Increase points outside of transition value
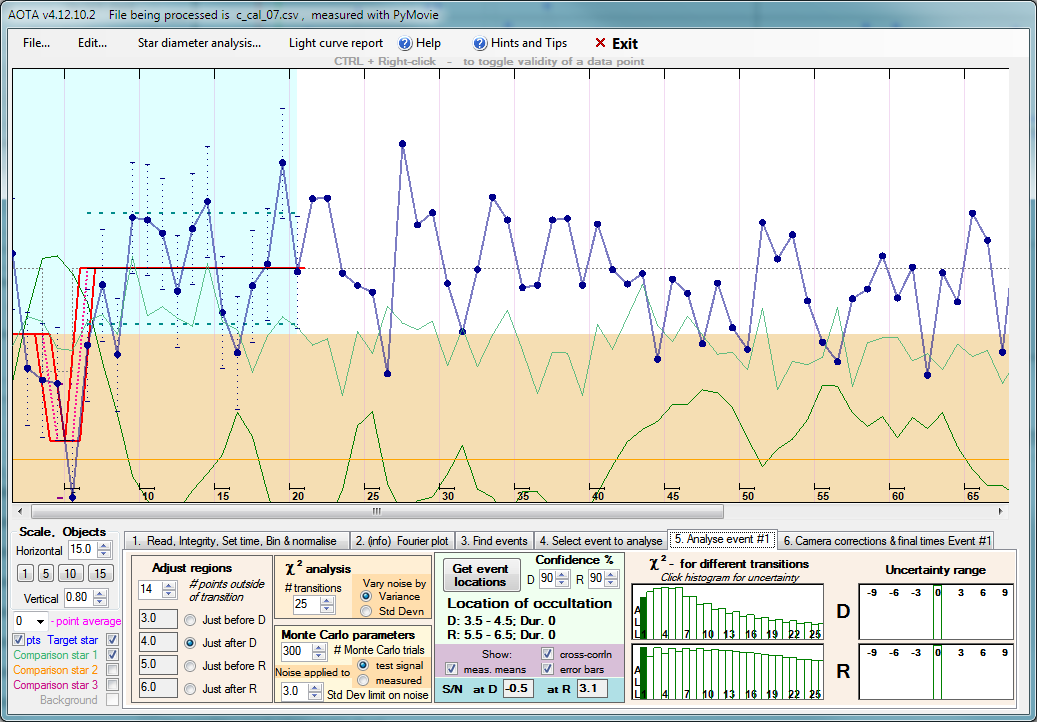This screenshot has height=722, width=1037. click(169, 586)
